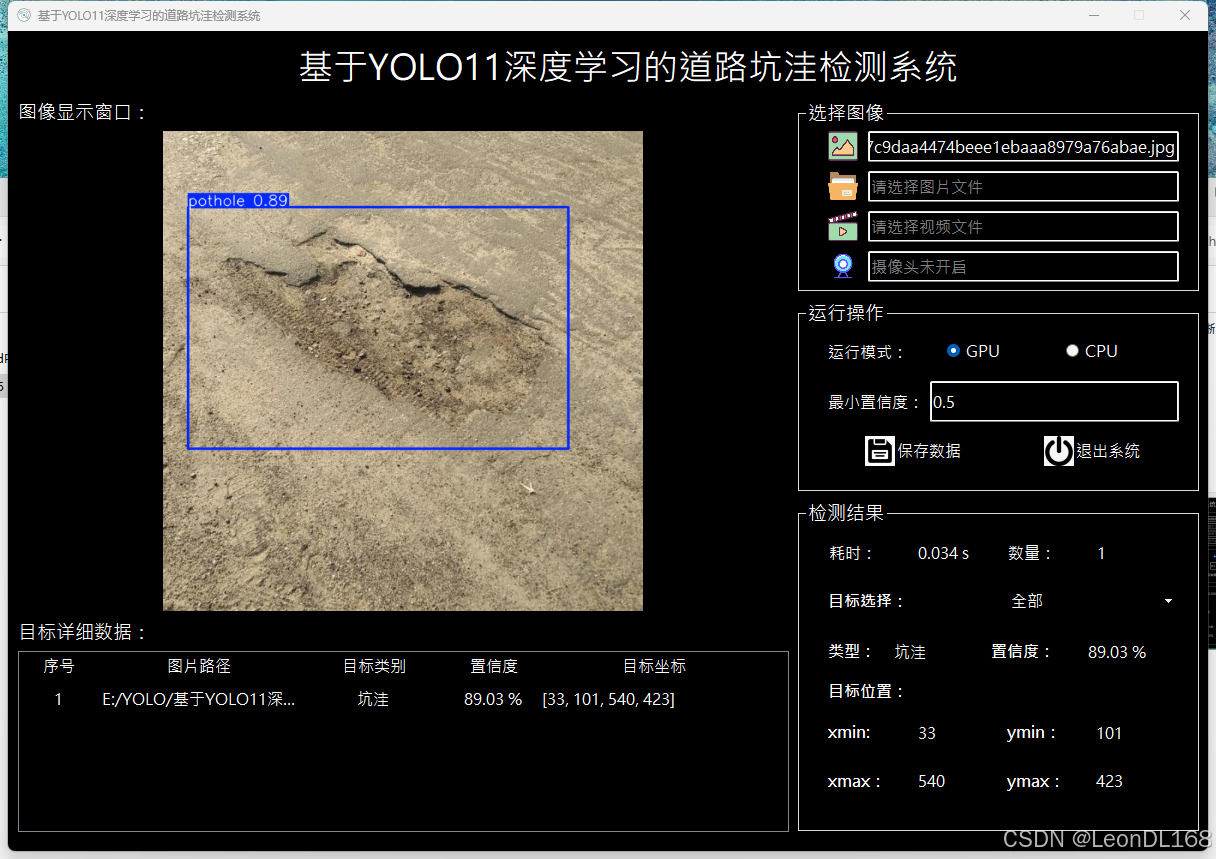Click the loaded jpg filename field
The height and width of the screenshot is (859, 1216).
coord(1023,146)
